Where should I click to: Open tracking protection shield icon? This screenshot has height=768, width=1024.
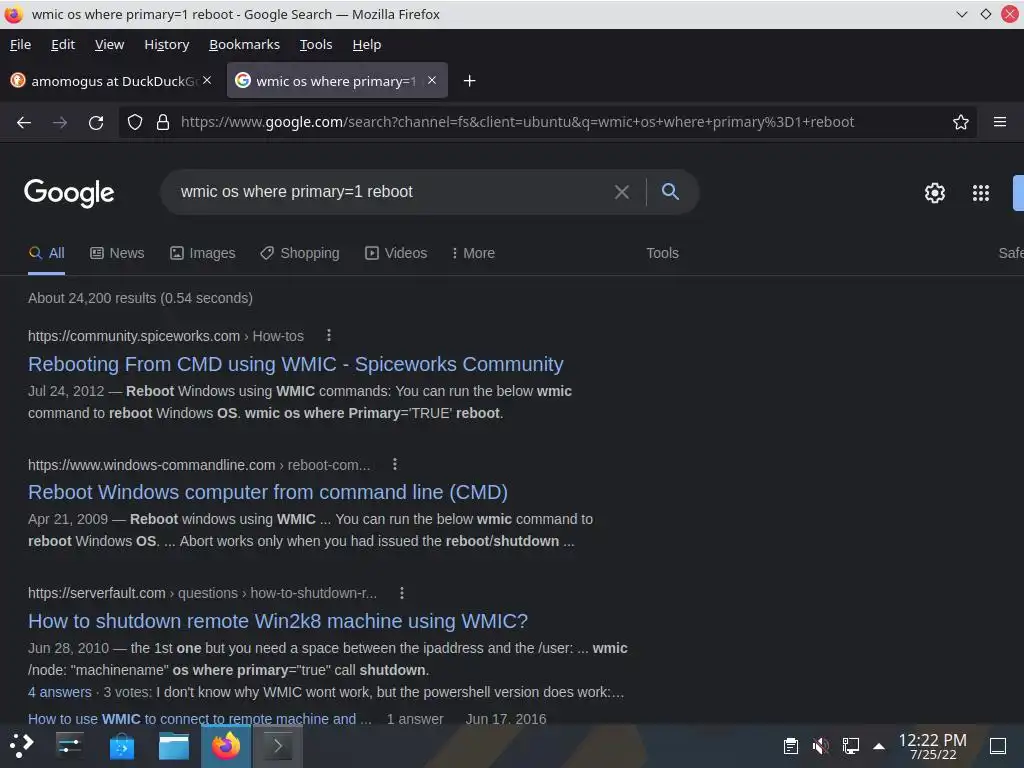pos(135,122)
